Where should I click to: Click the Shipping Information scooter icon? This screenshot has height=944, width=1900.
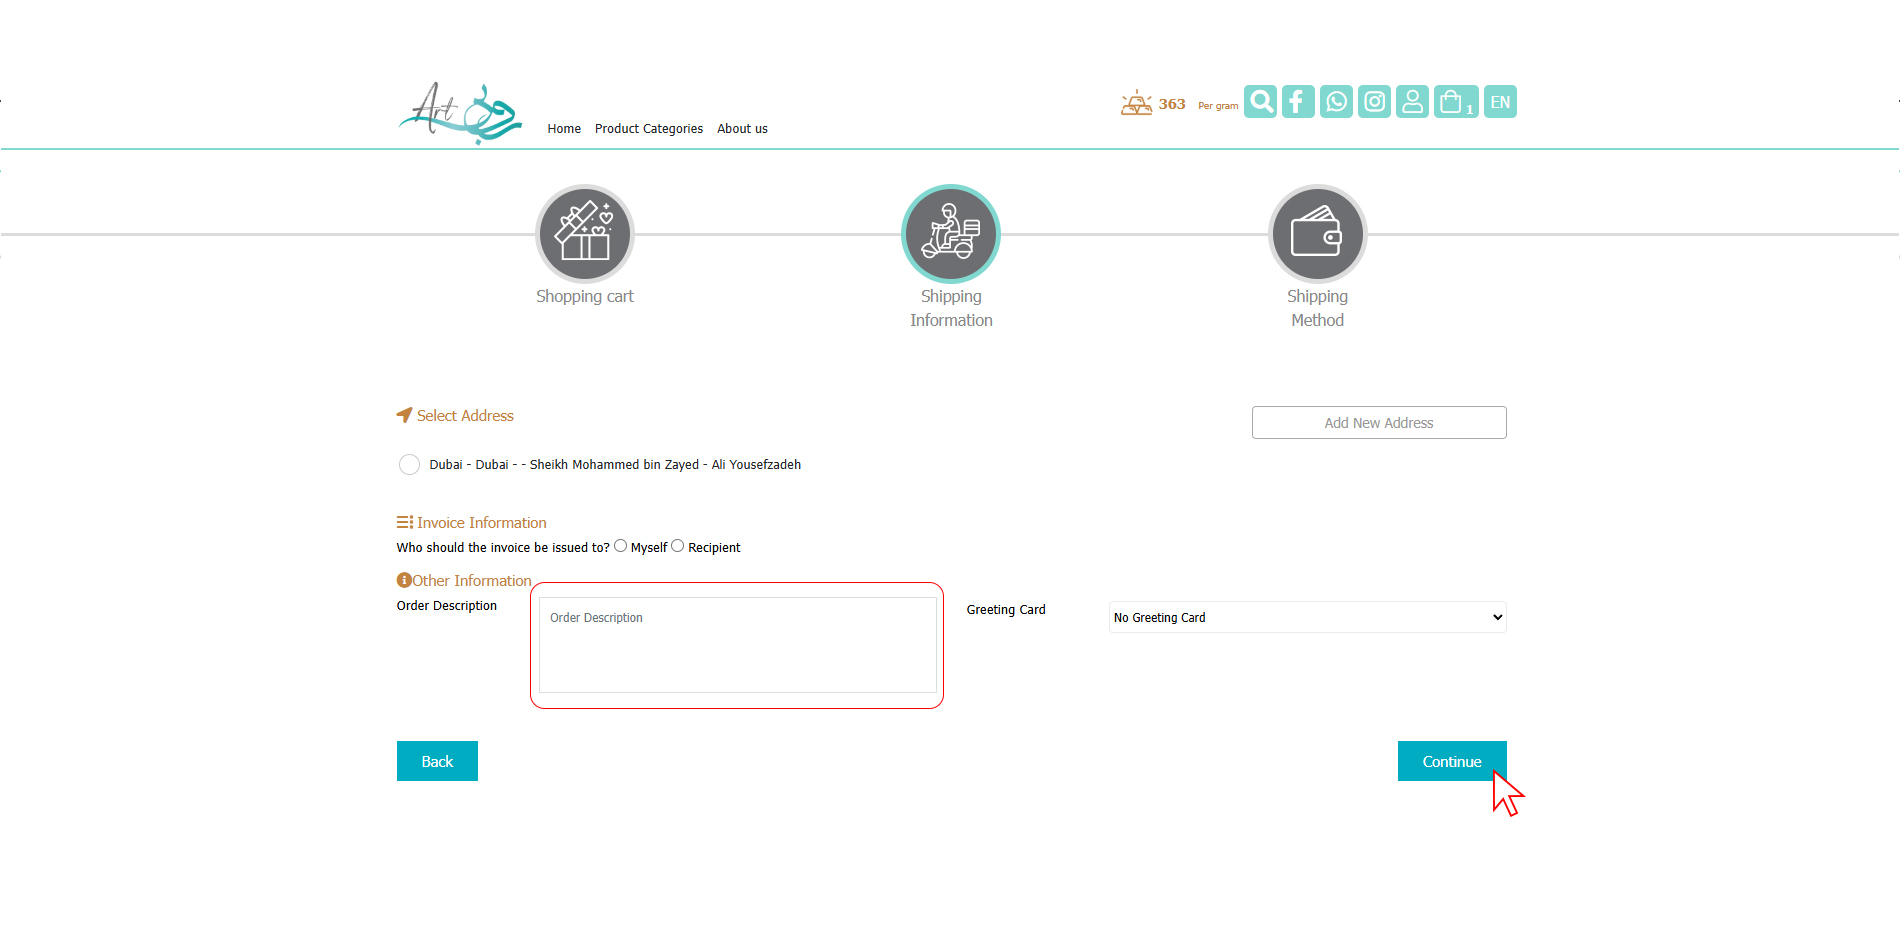pos(951,234)
